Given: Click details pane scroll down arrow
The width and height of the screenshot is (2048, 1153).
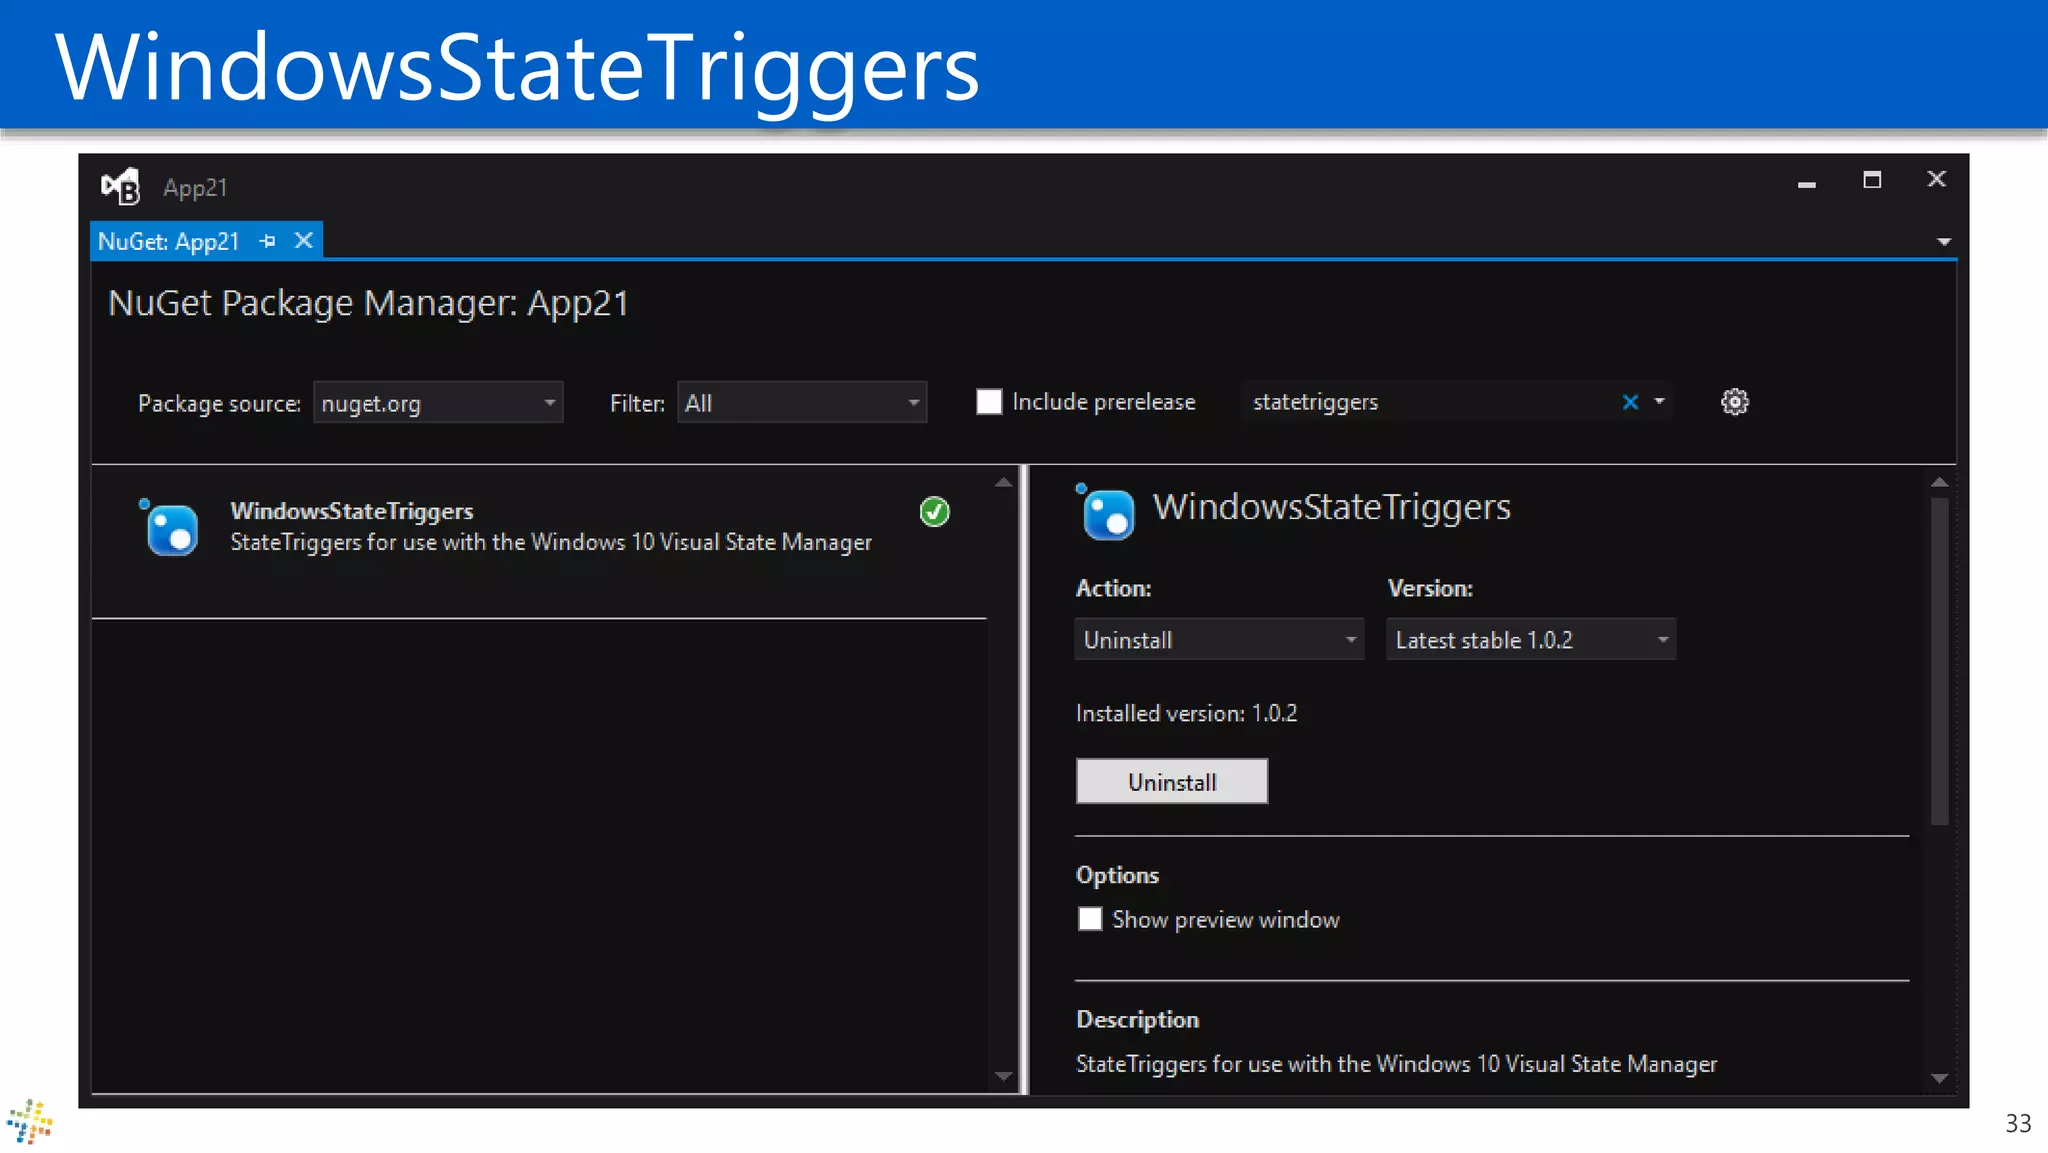Looking at the screenshot, I should [x=1939, y=1078].
